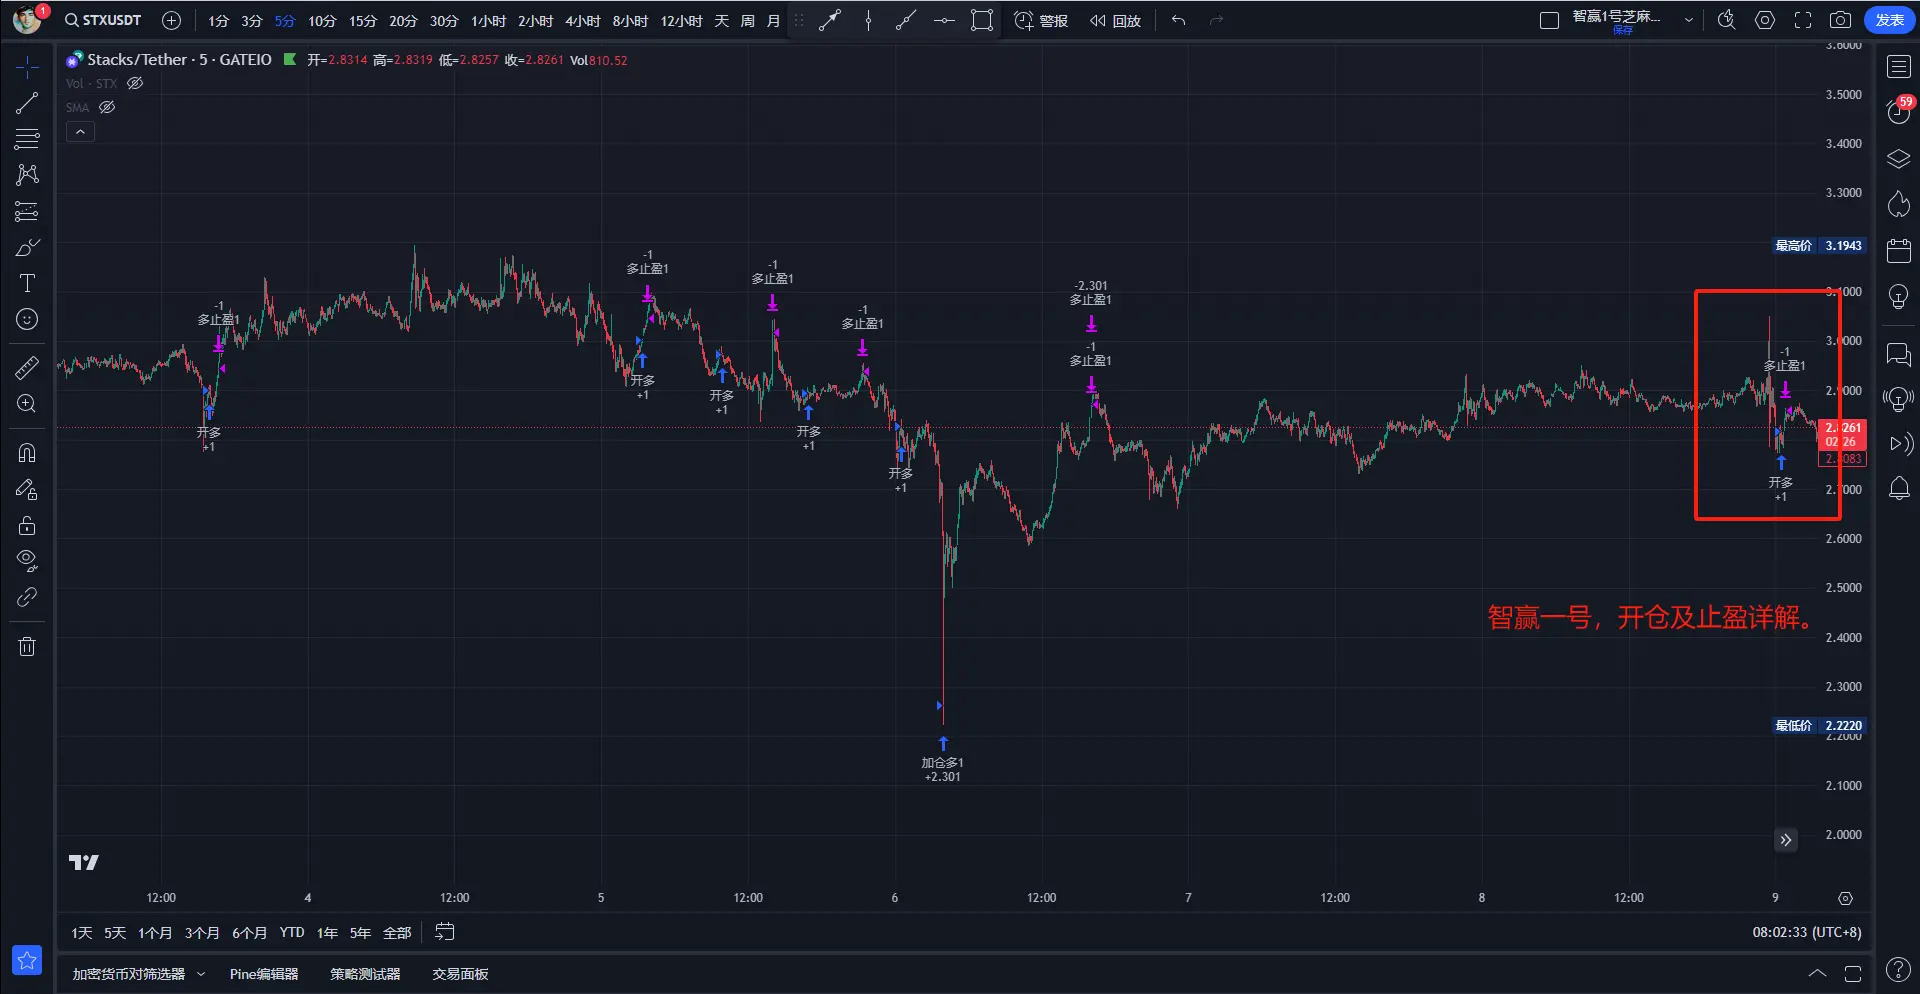Open the 加密货币对筛选器 dropdown arrow
The height and width of the screenshot is (994, 1920).
(x=201, y=974)
